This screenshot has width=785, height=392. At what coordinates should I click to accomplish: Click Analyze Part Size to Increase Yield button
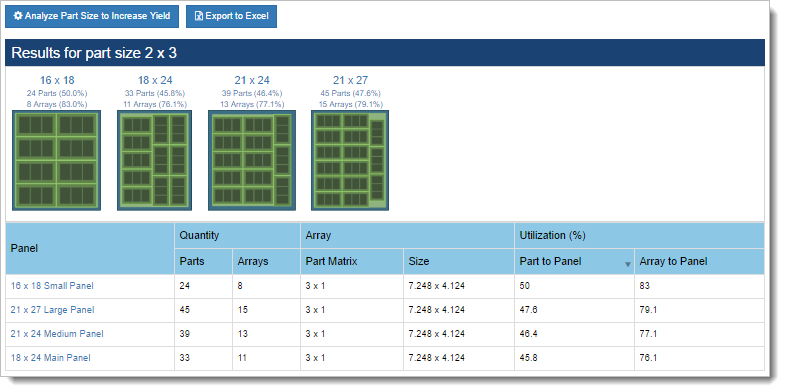(92, 16)
